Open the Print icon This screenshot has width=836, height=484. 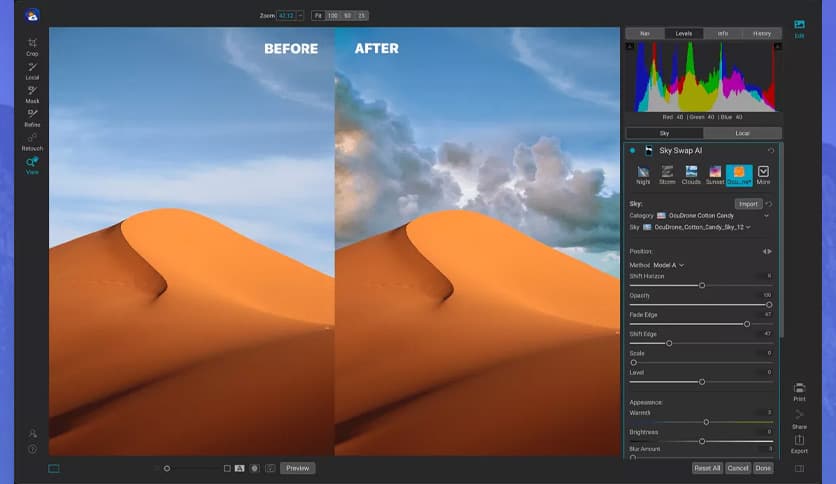[799, 390]
